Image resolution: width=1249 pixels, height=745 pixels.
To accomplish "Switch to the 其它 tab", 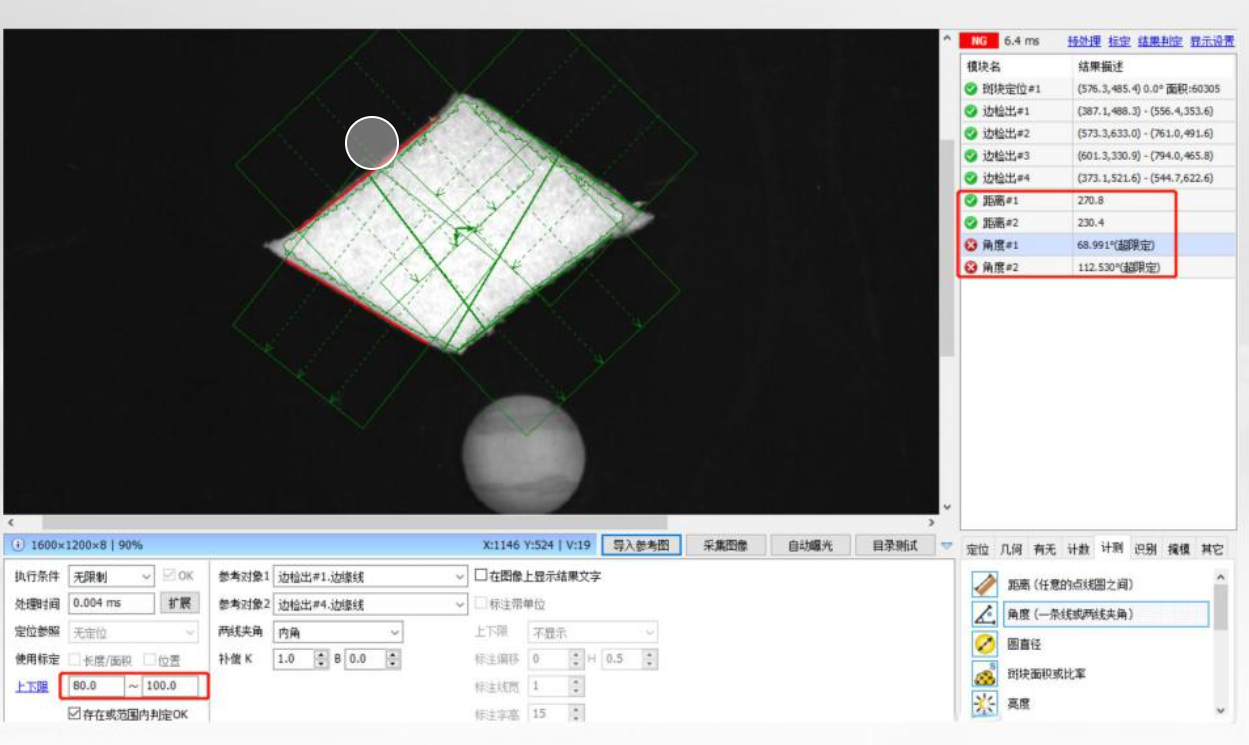I will [1212, 549].
